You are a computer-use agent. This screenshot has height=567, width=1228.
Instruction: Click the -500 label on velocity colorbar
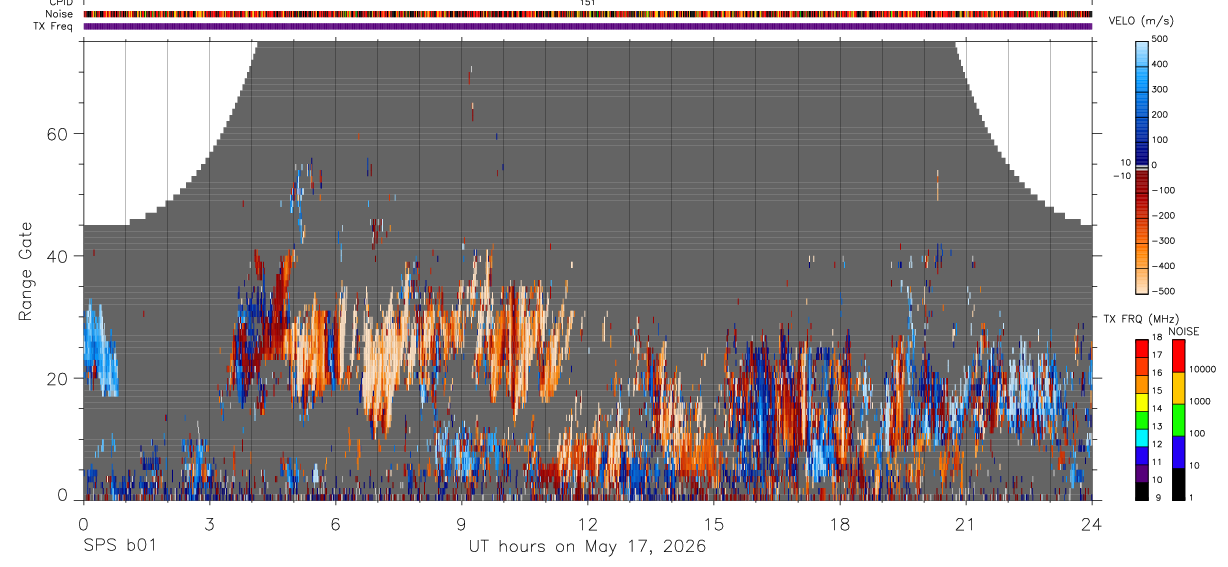click(1165, 291)
